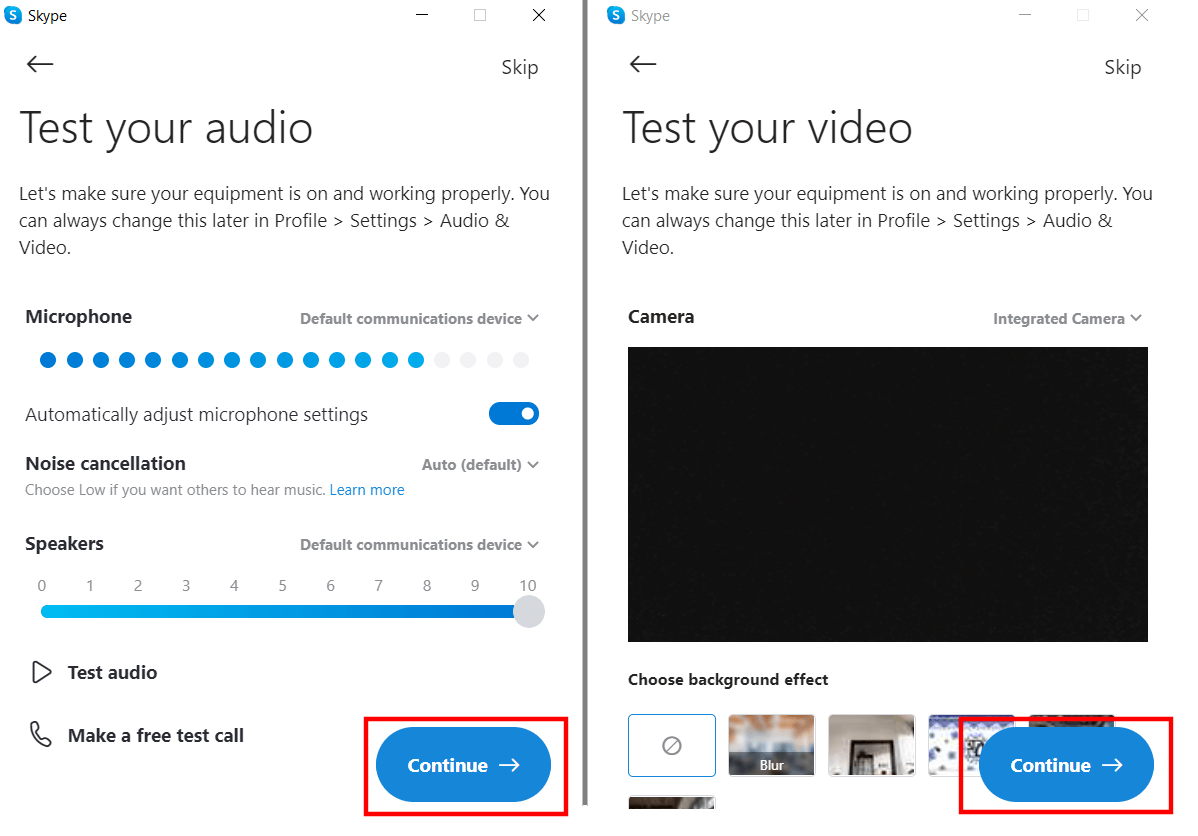Select the room interior background thumbnail
Screen dimensions: 1198x836
872,745
